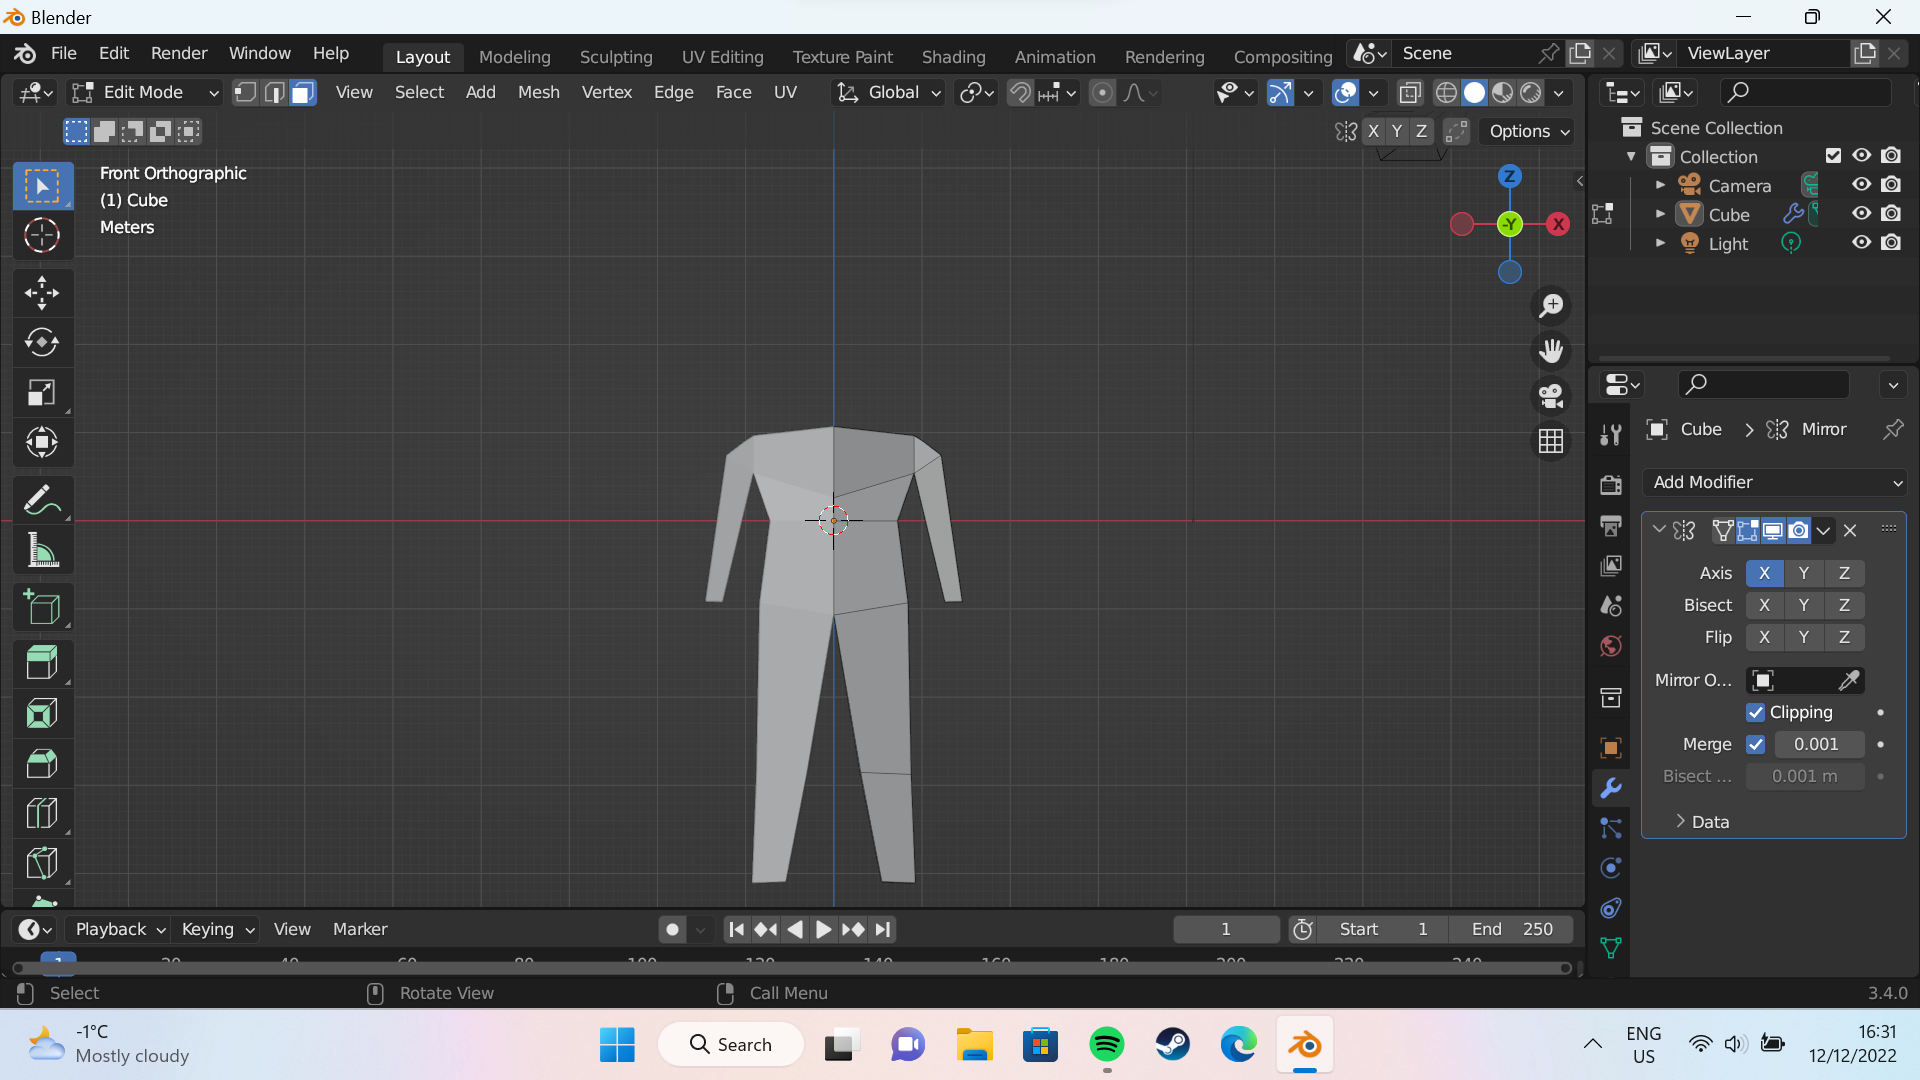
Task: Toggle Flip Z button
Action: click(x=1844, y=637)
